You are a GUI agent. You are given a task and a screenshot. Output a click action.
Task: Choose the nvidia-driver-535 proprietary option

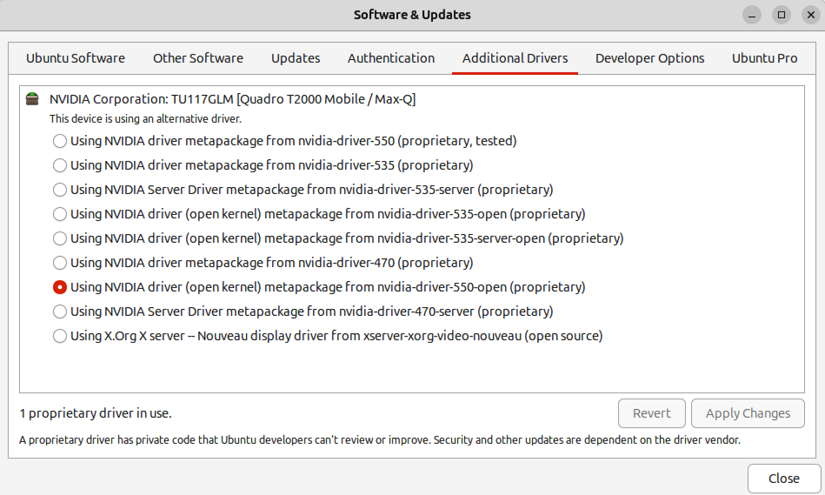[x=60, y=165]
